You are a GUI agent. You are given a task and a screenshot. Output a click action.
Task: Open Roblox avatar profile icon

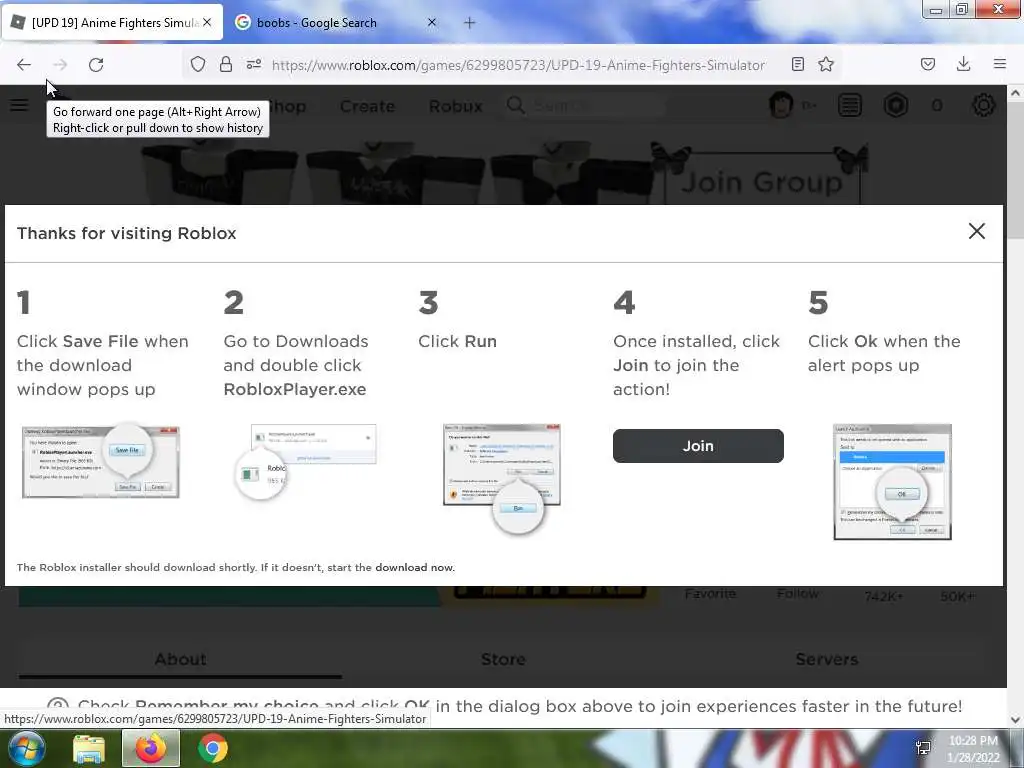781,104
